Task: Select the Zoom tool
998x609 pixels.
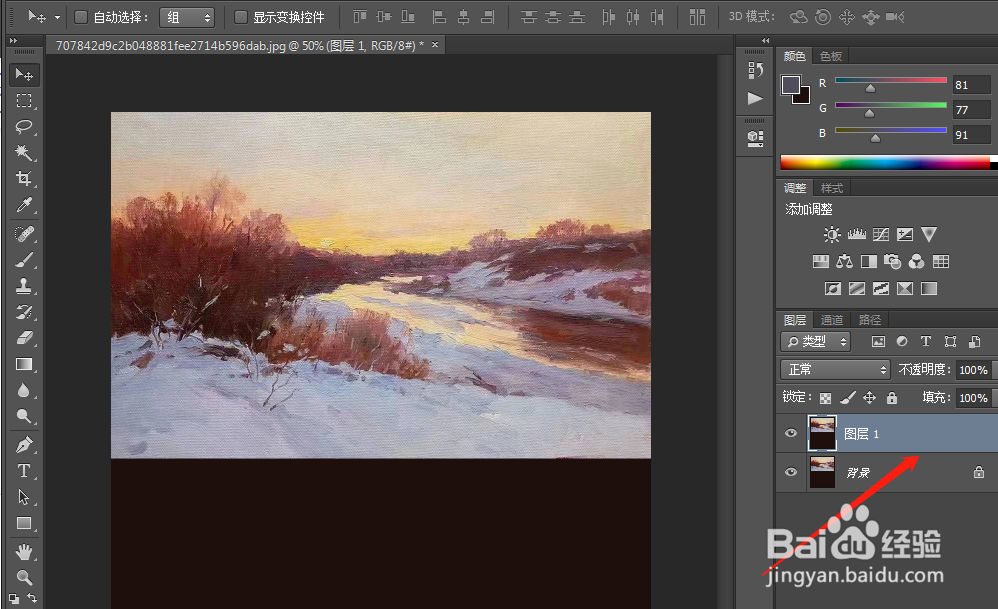Action: click(x=24, y=578)
